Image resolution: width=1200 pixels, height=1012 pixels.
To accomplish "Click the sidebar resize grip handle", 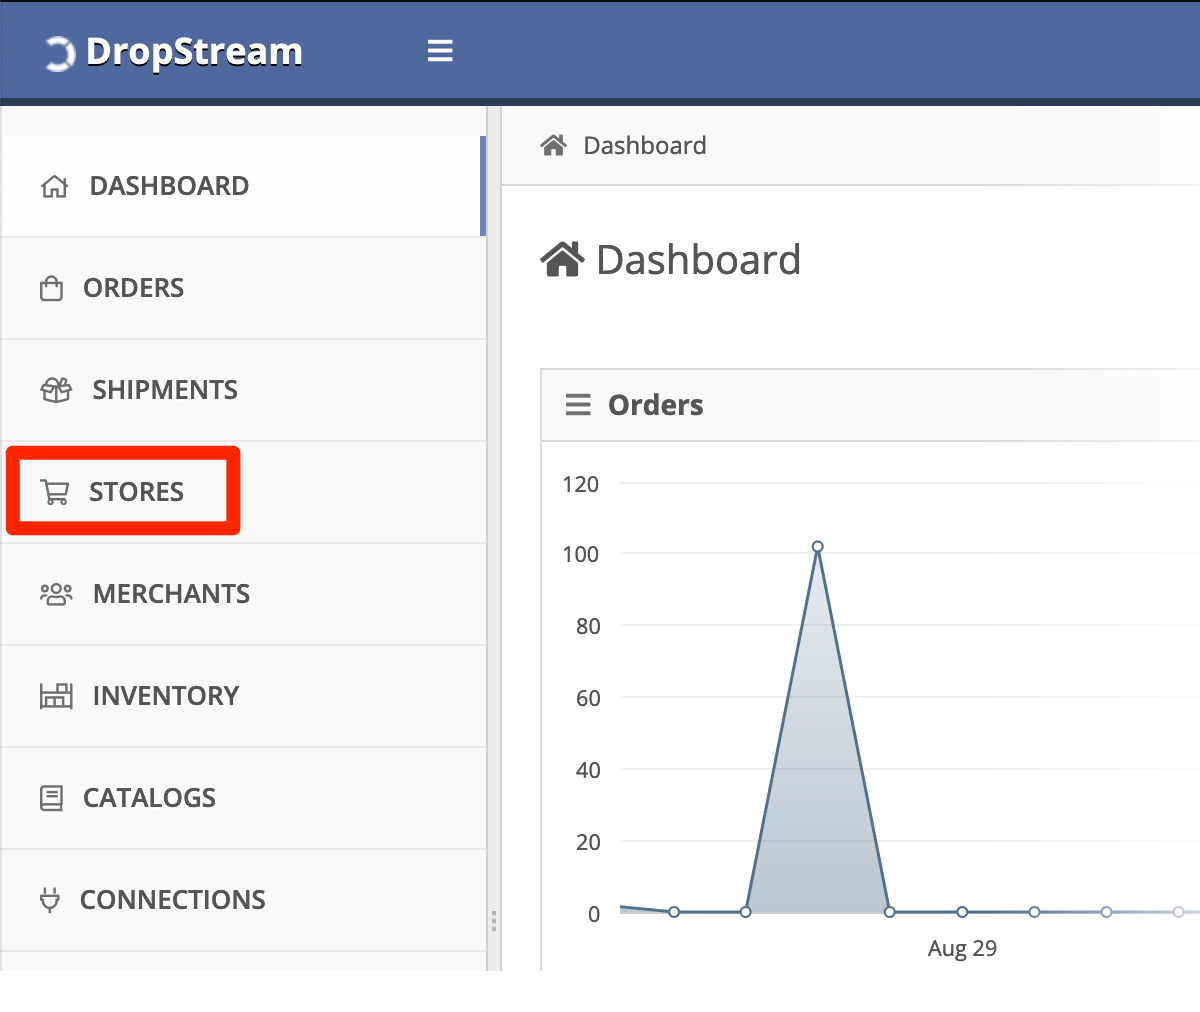I will 494,921.
